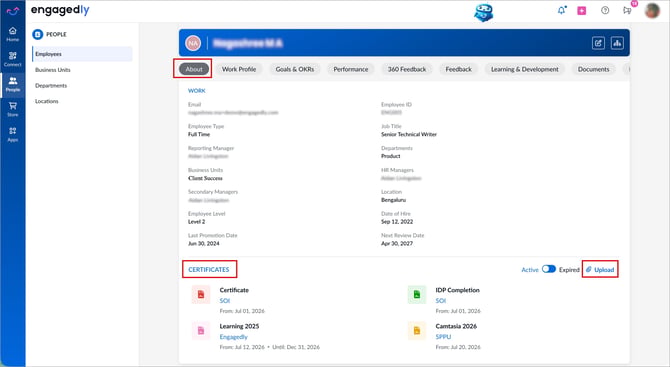Select the Feedback tab
The width and height of the screenshot is (670, 367).
458,69
